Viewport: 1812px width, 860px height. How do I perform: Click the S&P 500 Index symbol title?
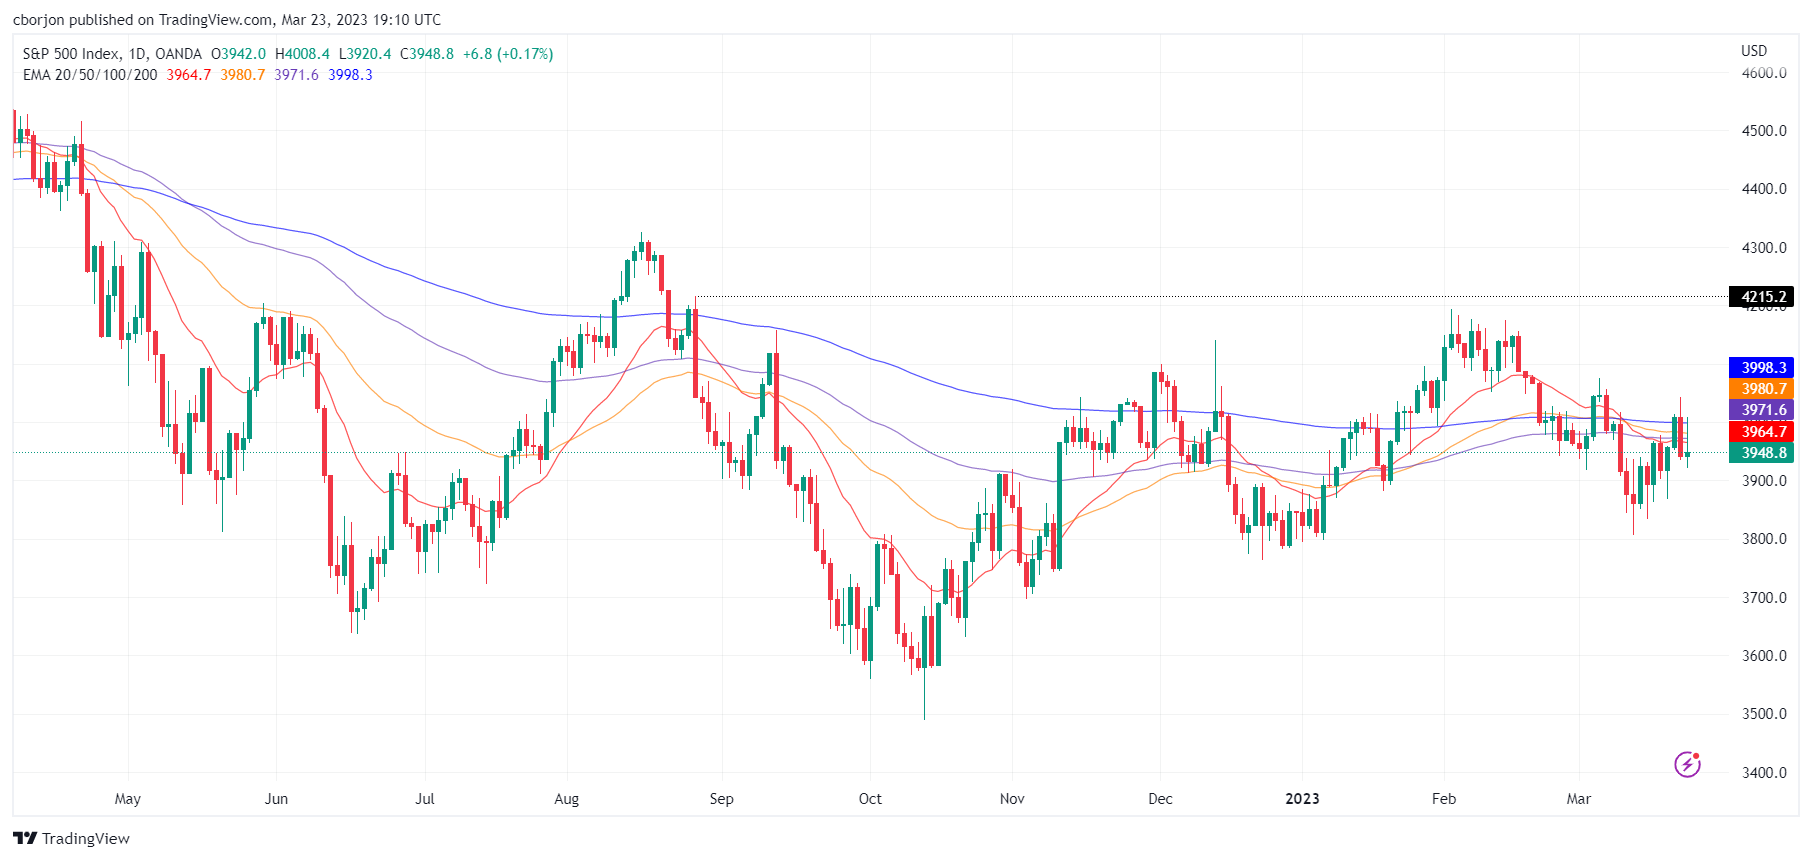click(x=70, y=54)
